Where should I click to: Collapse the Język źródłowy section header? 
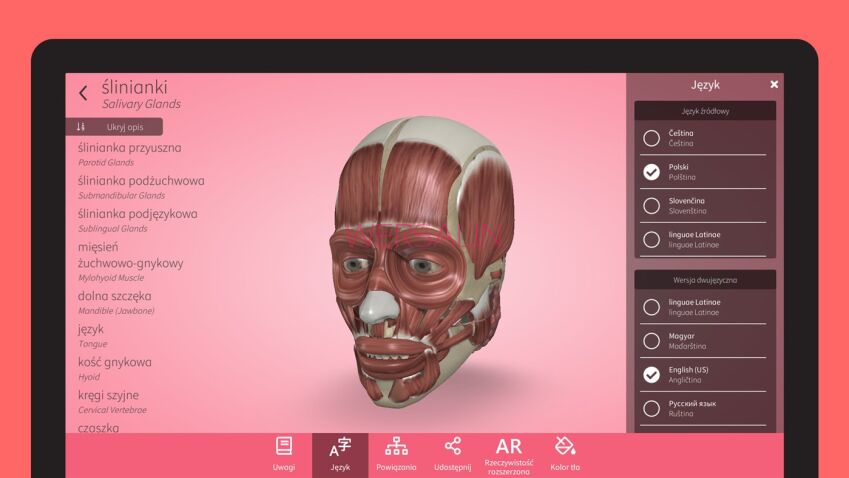[705, 111]
